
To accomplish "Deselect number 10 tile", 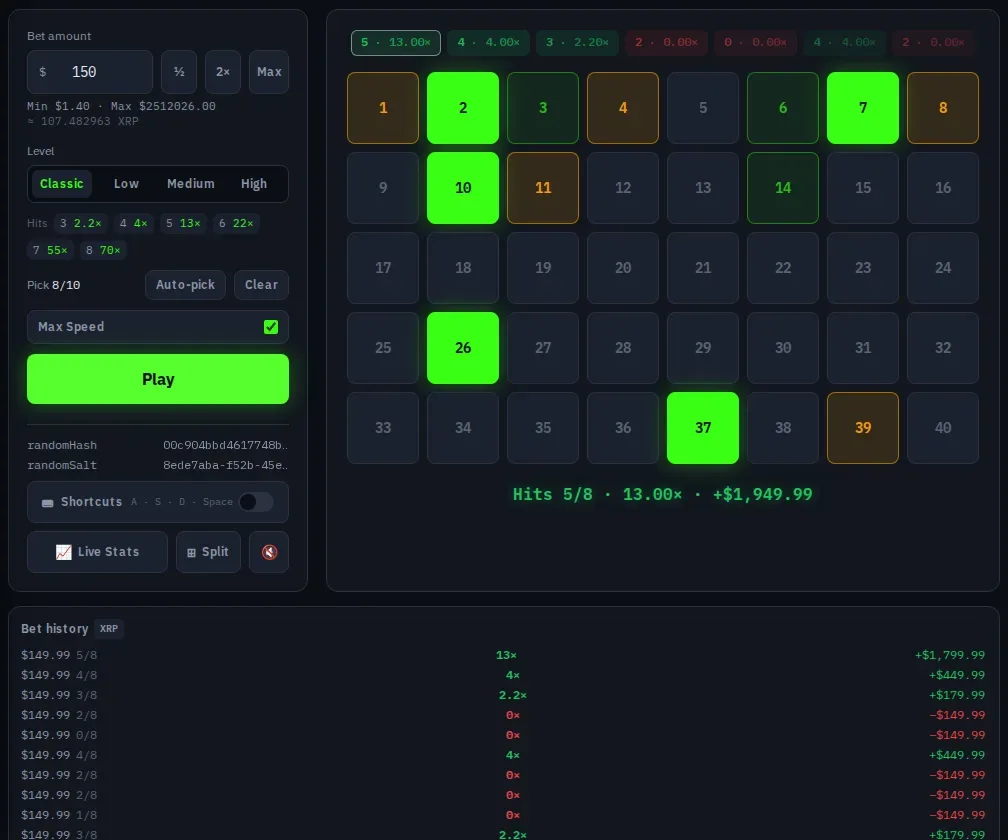I will click(x=463, y=188).
